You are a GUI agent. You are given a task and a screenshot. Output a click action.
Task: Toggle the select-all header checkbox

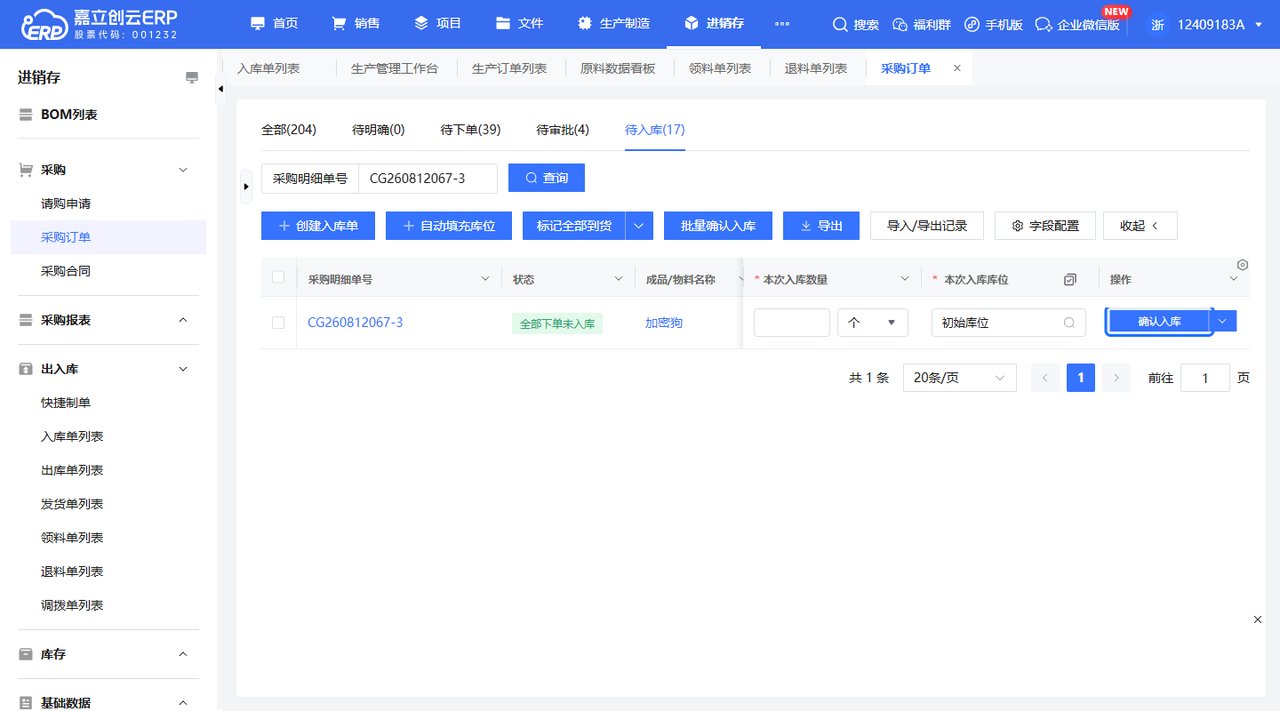[x=278, y=277]
